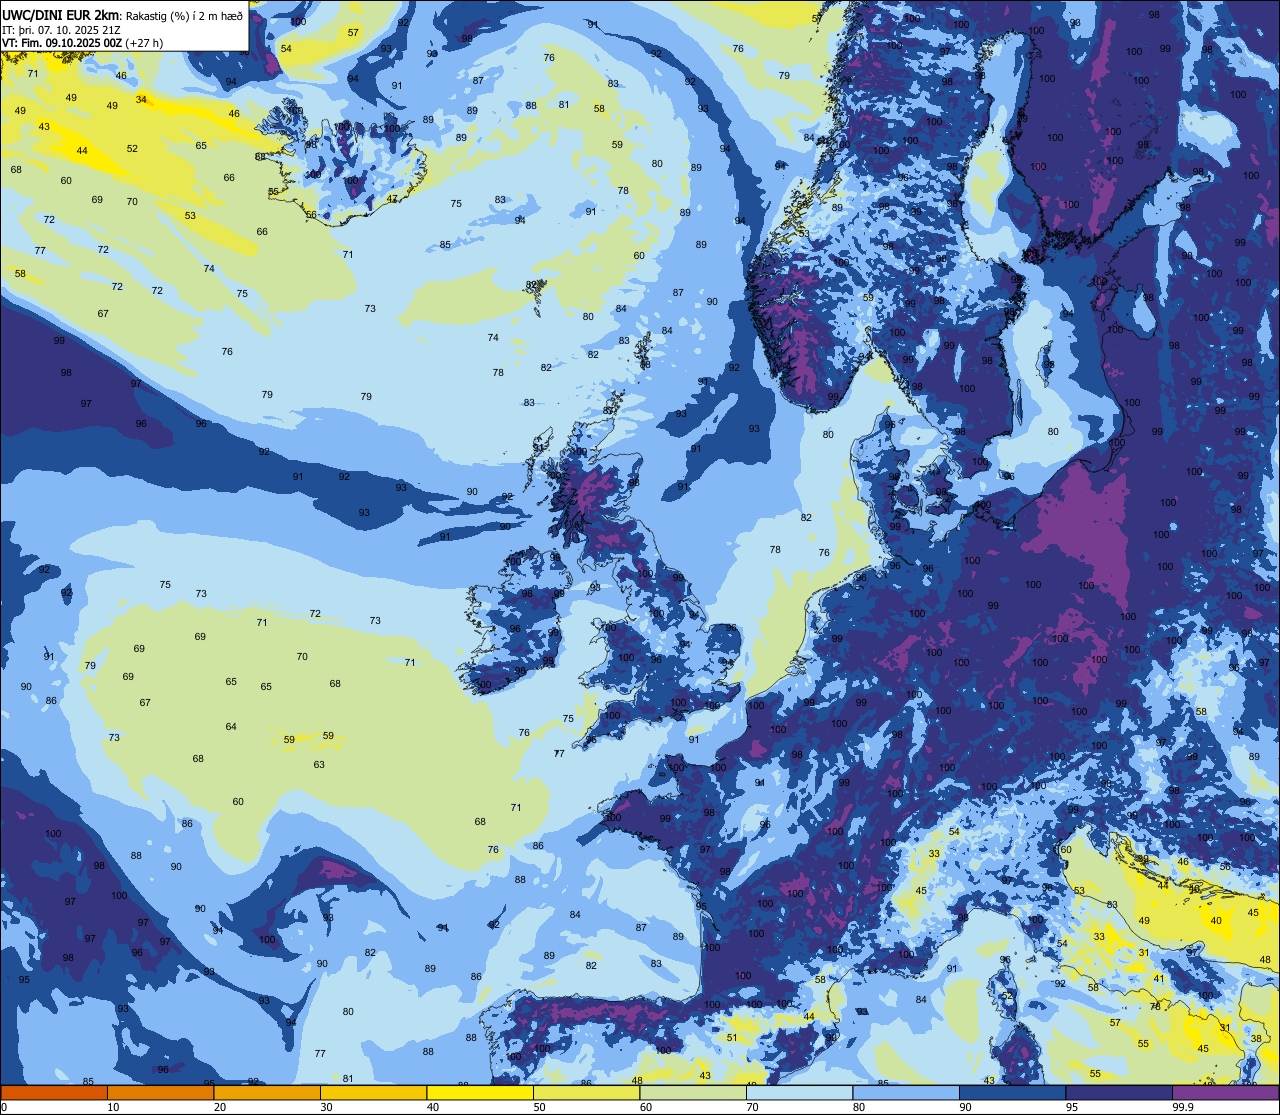Click the '(+27 h)' forecast offset text
Viewport: 1280px width, 1115px height.
tap(144, 43)
